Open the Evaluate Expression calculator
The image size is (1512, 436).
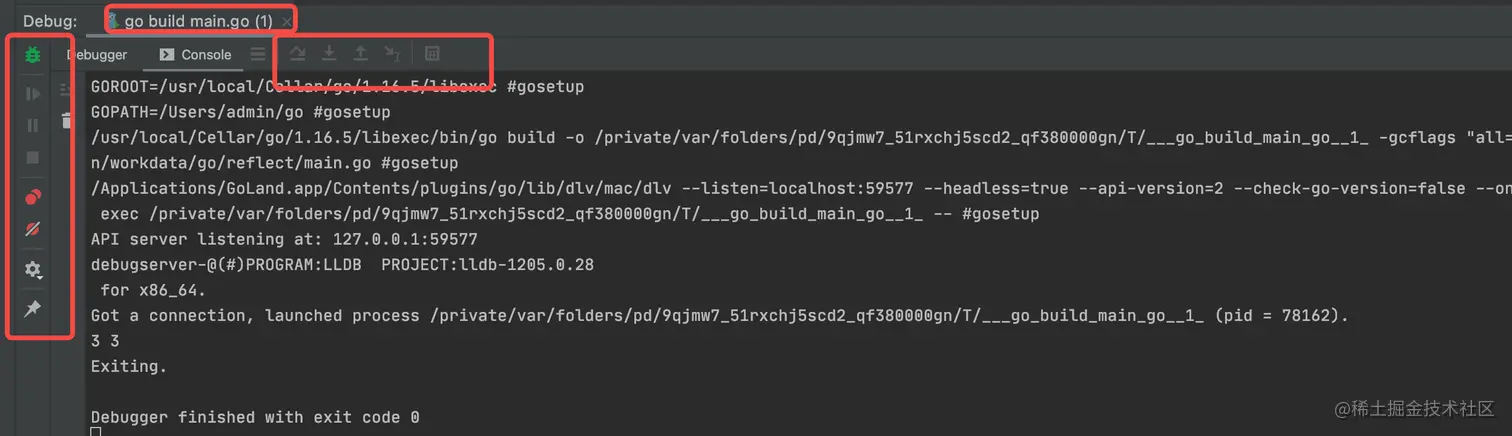click(x=432, y=53)
